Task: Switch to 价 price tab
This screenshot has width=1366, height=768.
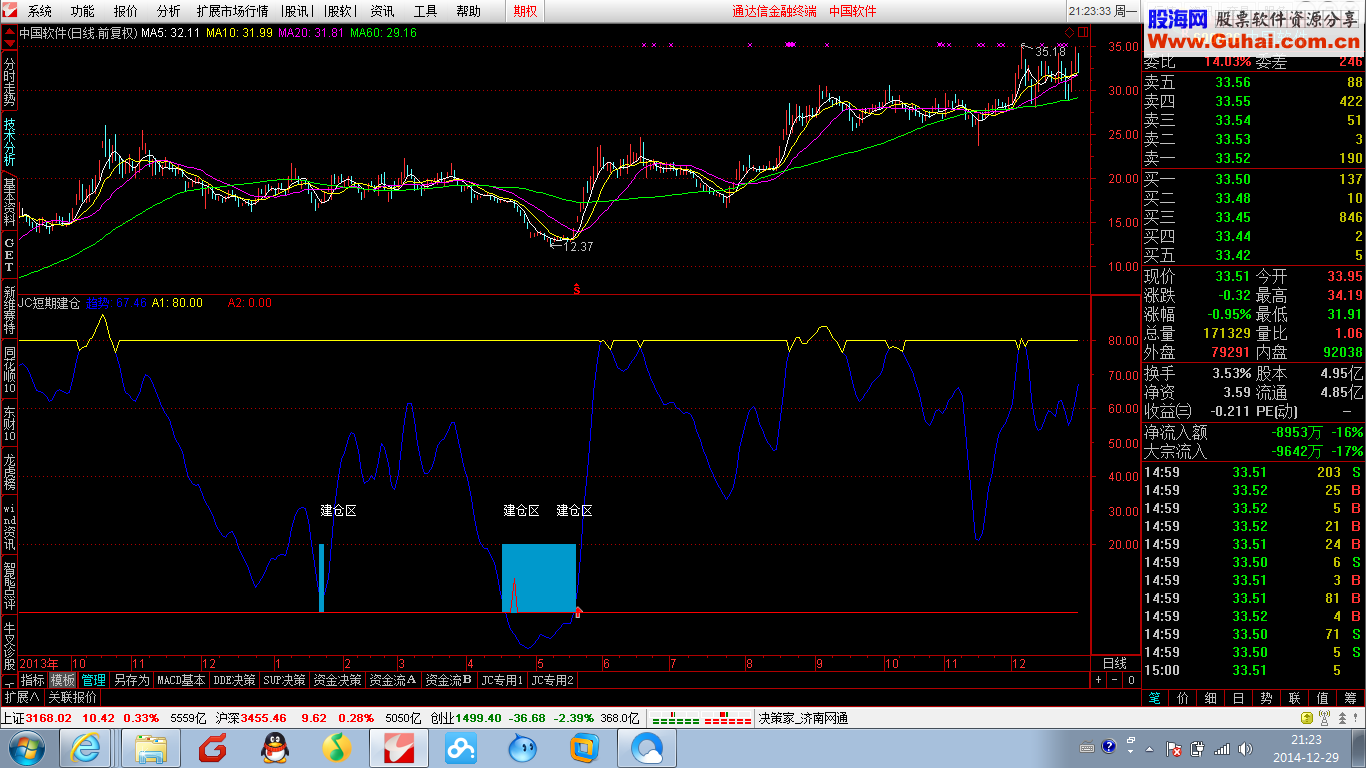Action: coord(1183,698)
